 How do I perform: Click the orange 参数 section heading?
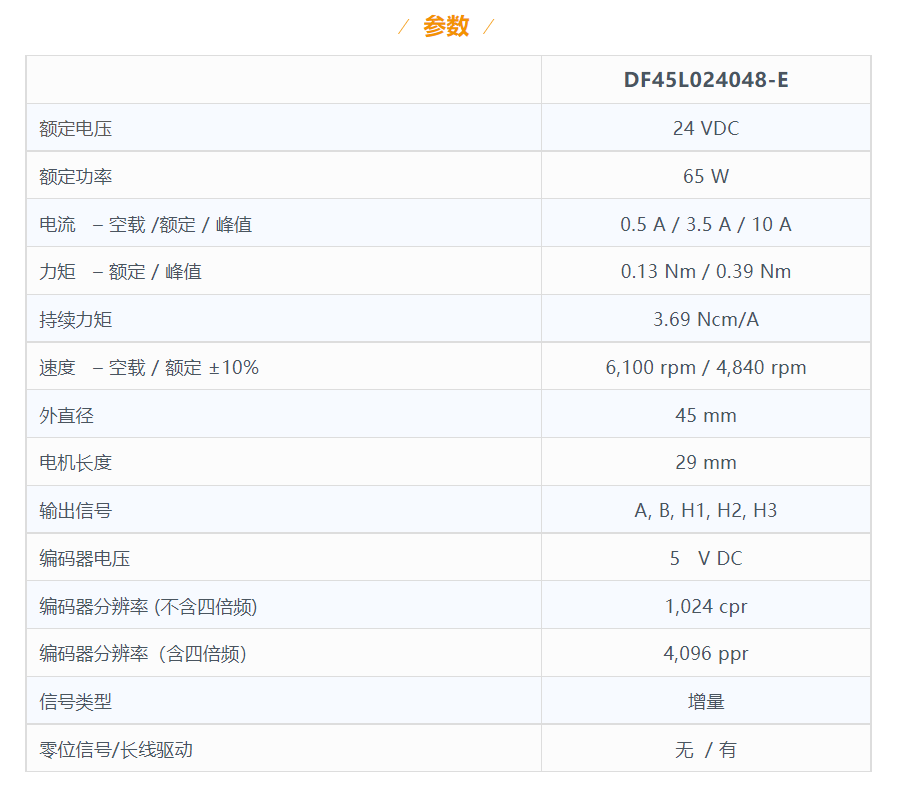(446, 27)
